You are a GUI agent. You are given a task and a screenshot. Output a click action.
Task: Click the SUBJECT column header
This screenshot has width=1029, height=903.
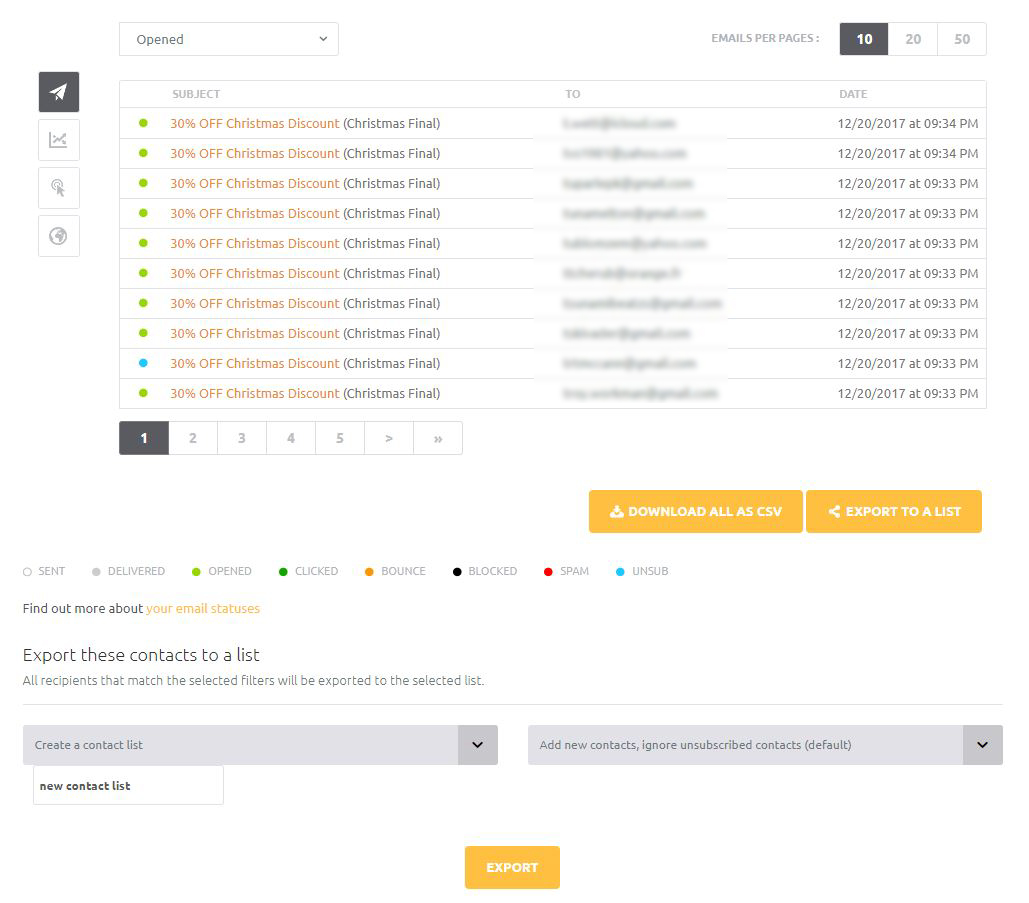pos(196,94)
